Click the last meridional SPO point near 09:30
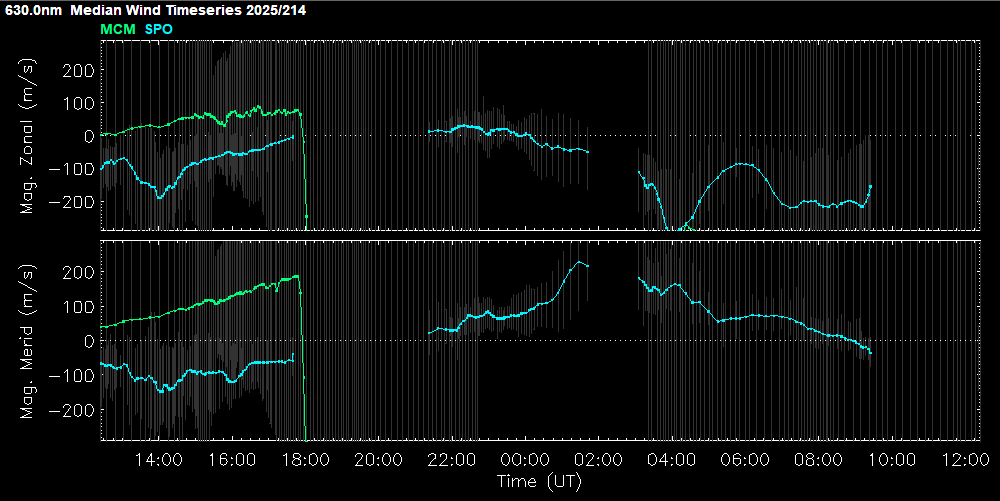 [x=870, y=352]
